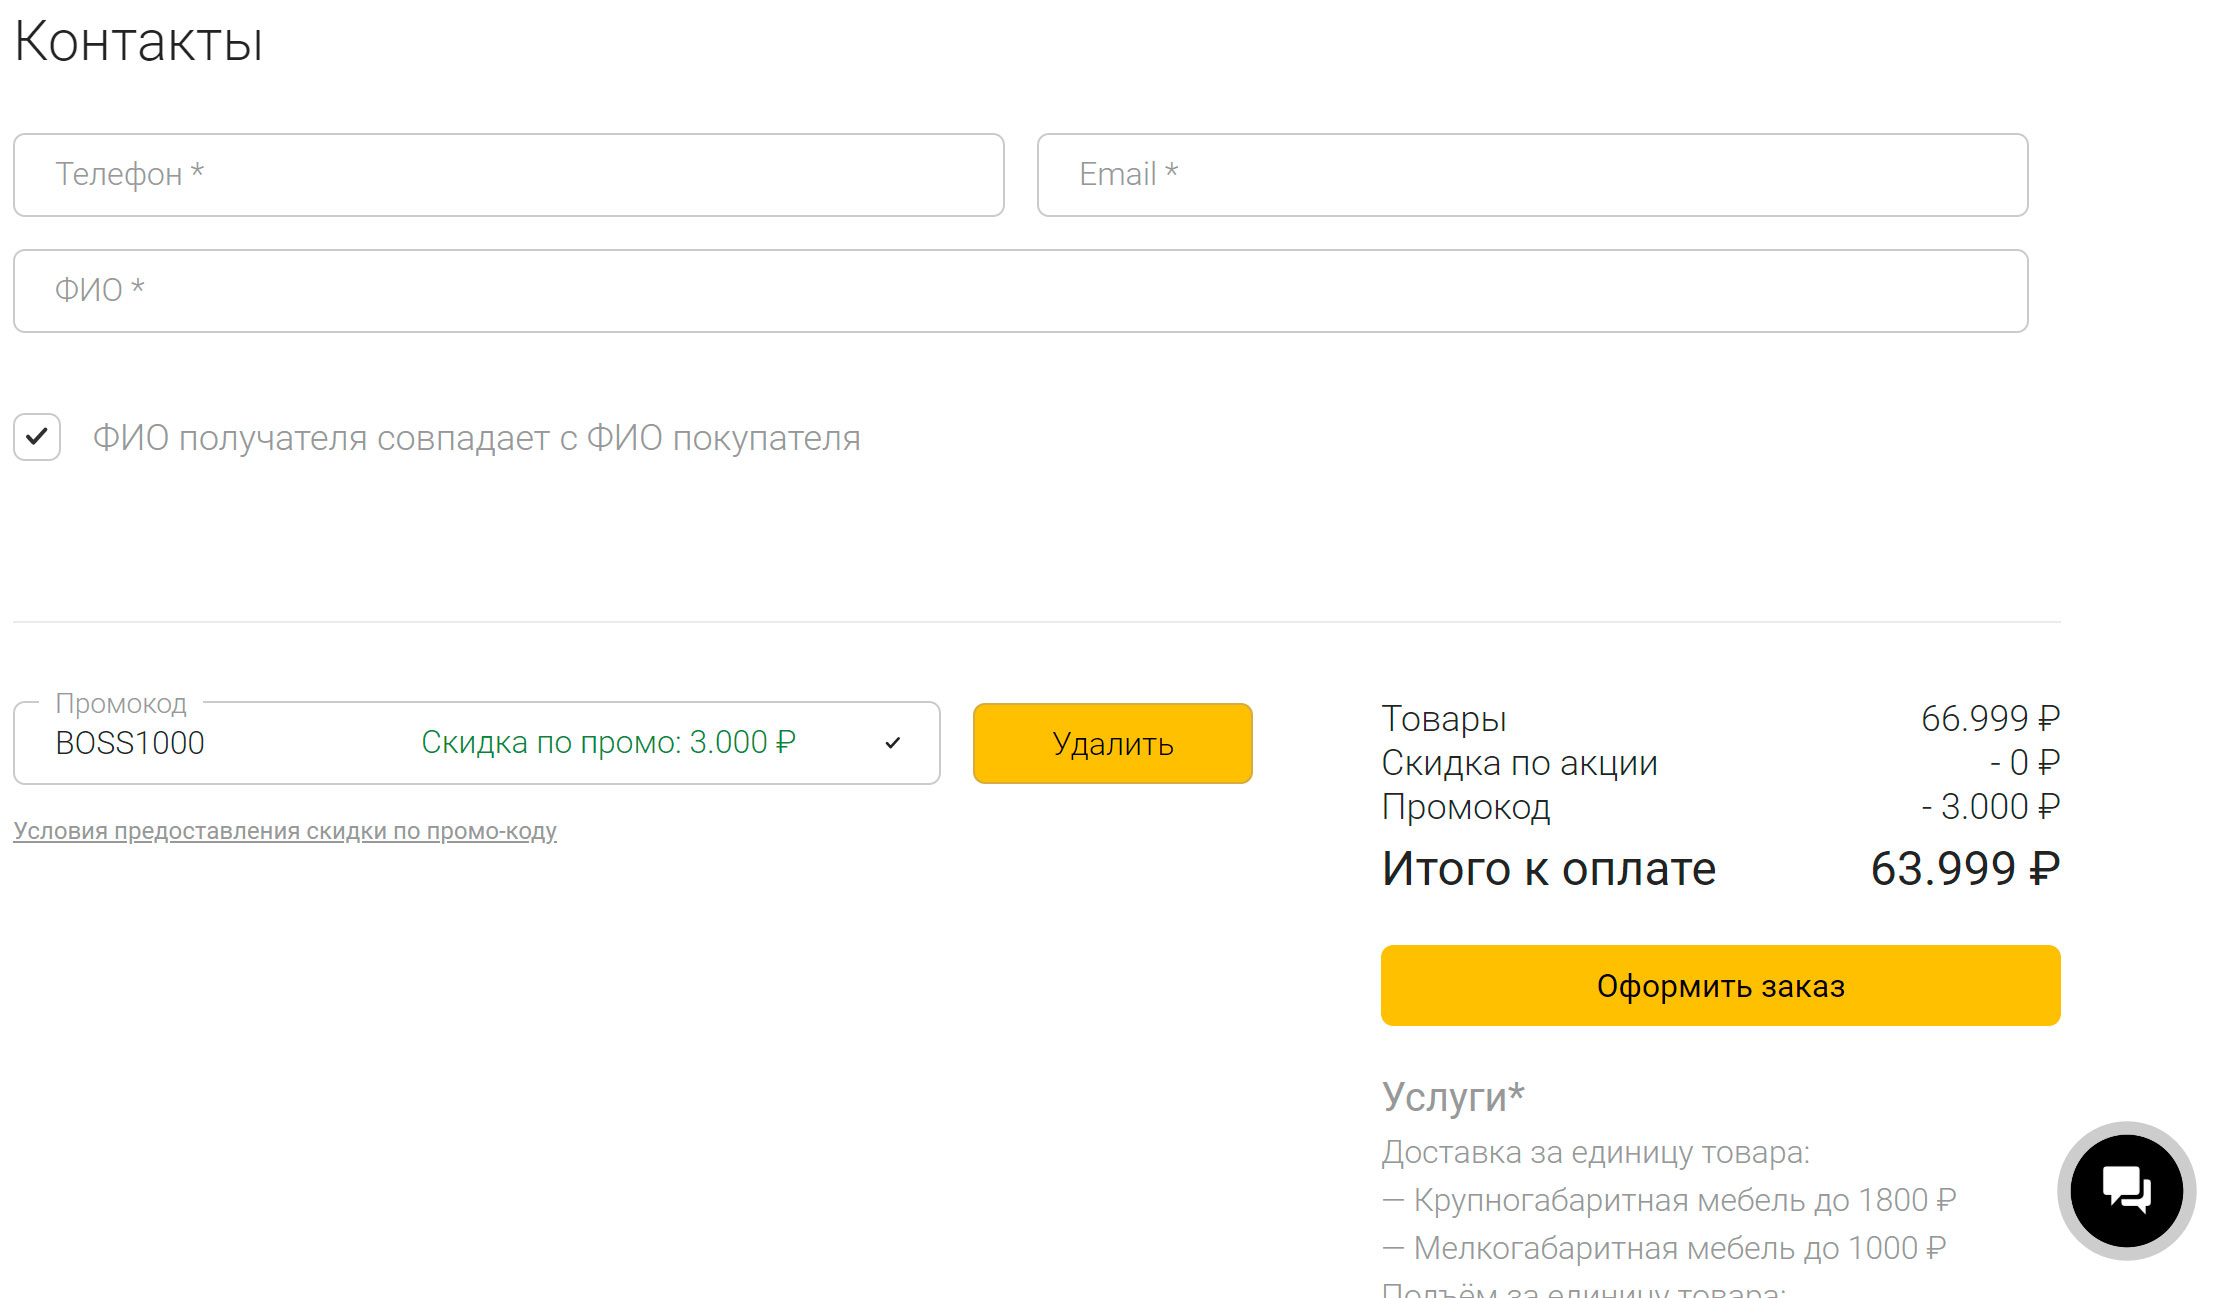Select the - 0 ₽ discount value

2025,763
